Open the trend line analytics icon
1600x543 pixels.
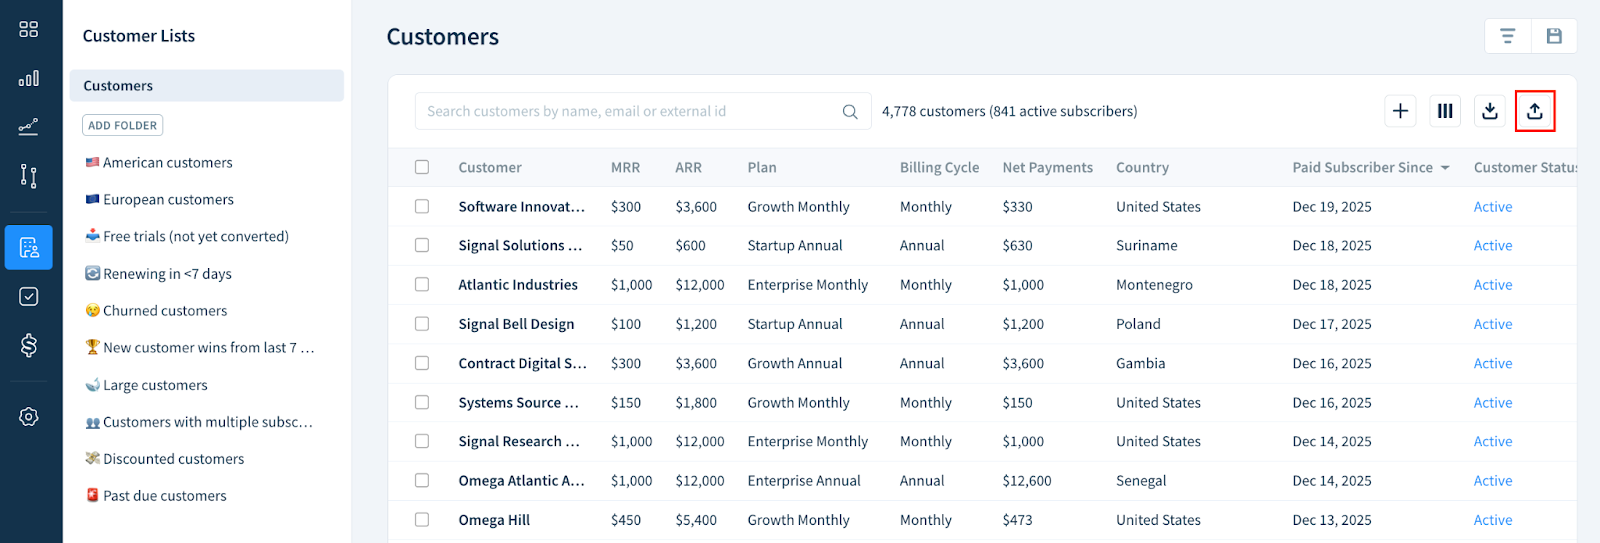pos(29,127)
